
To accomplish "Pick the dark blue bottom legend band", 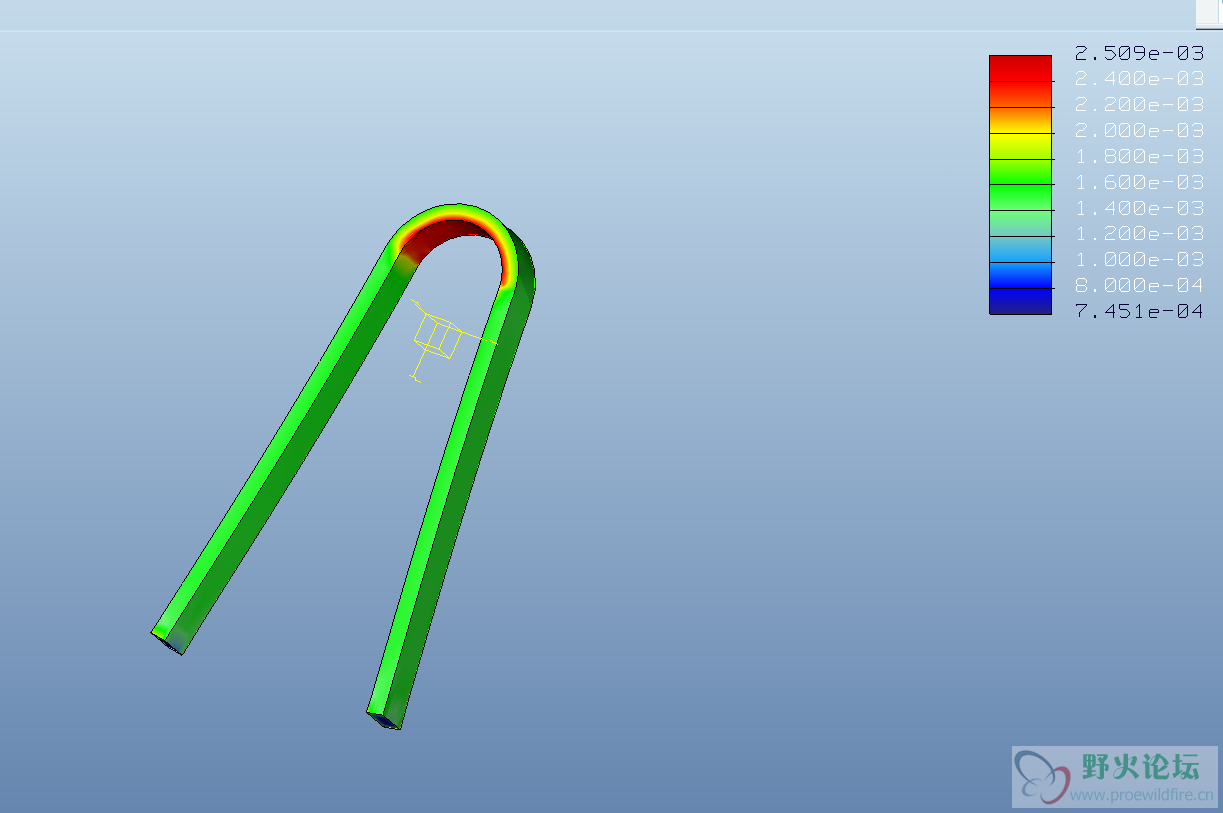I will point(1020,301).
